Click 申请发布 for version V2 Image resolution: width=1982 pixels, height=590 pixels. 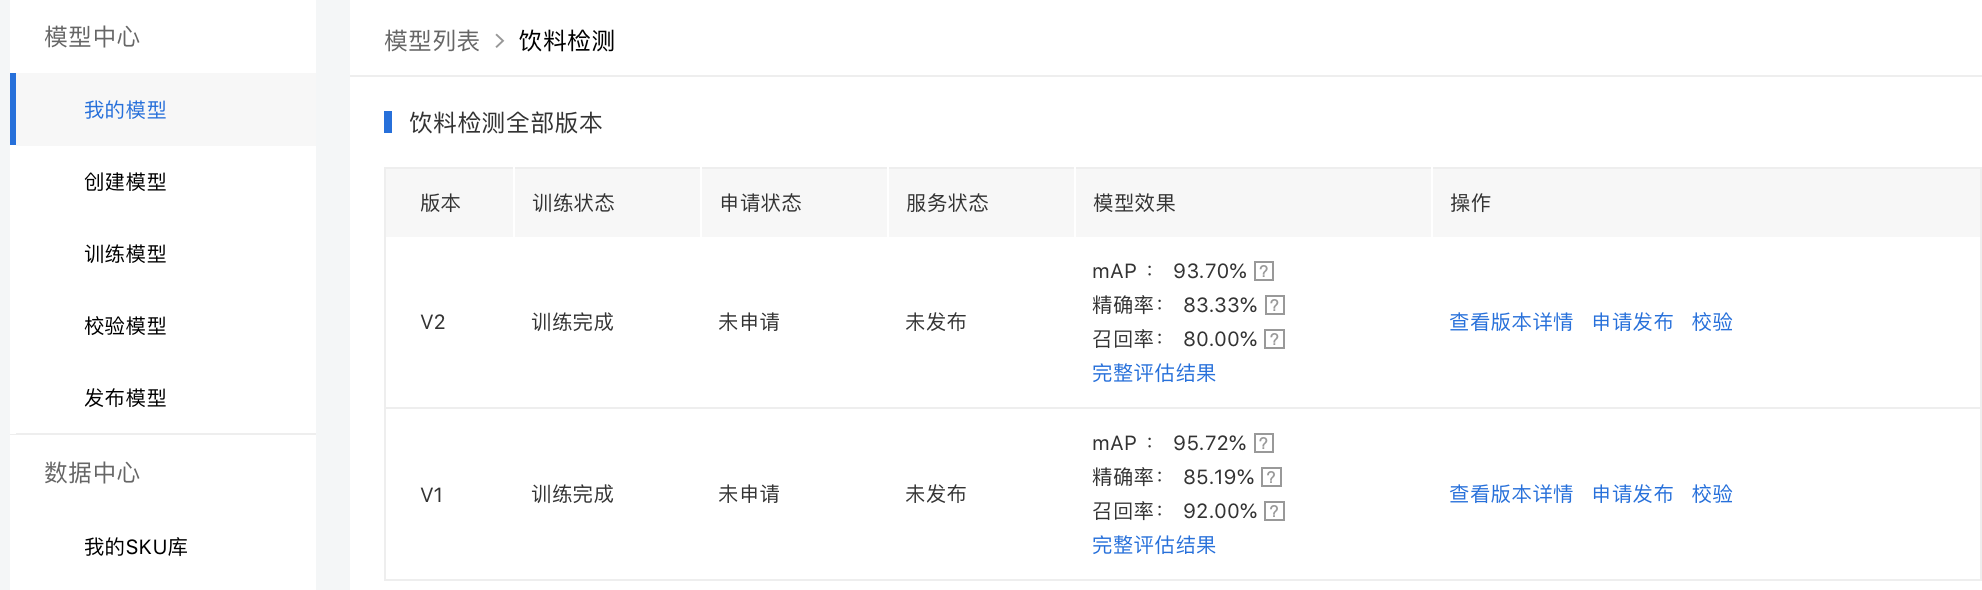1633,322
